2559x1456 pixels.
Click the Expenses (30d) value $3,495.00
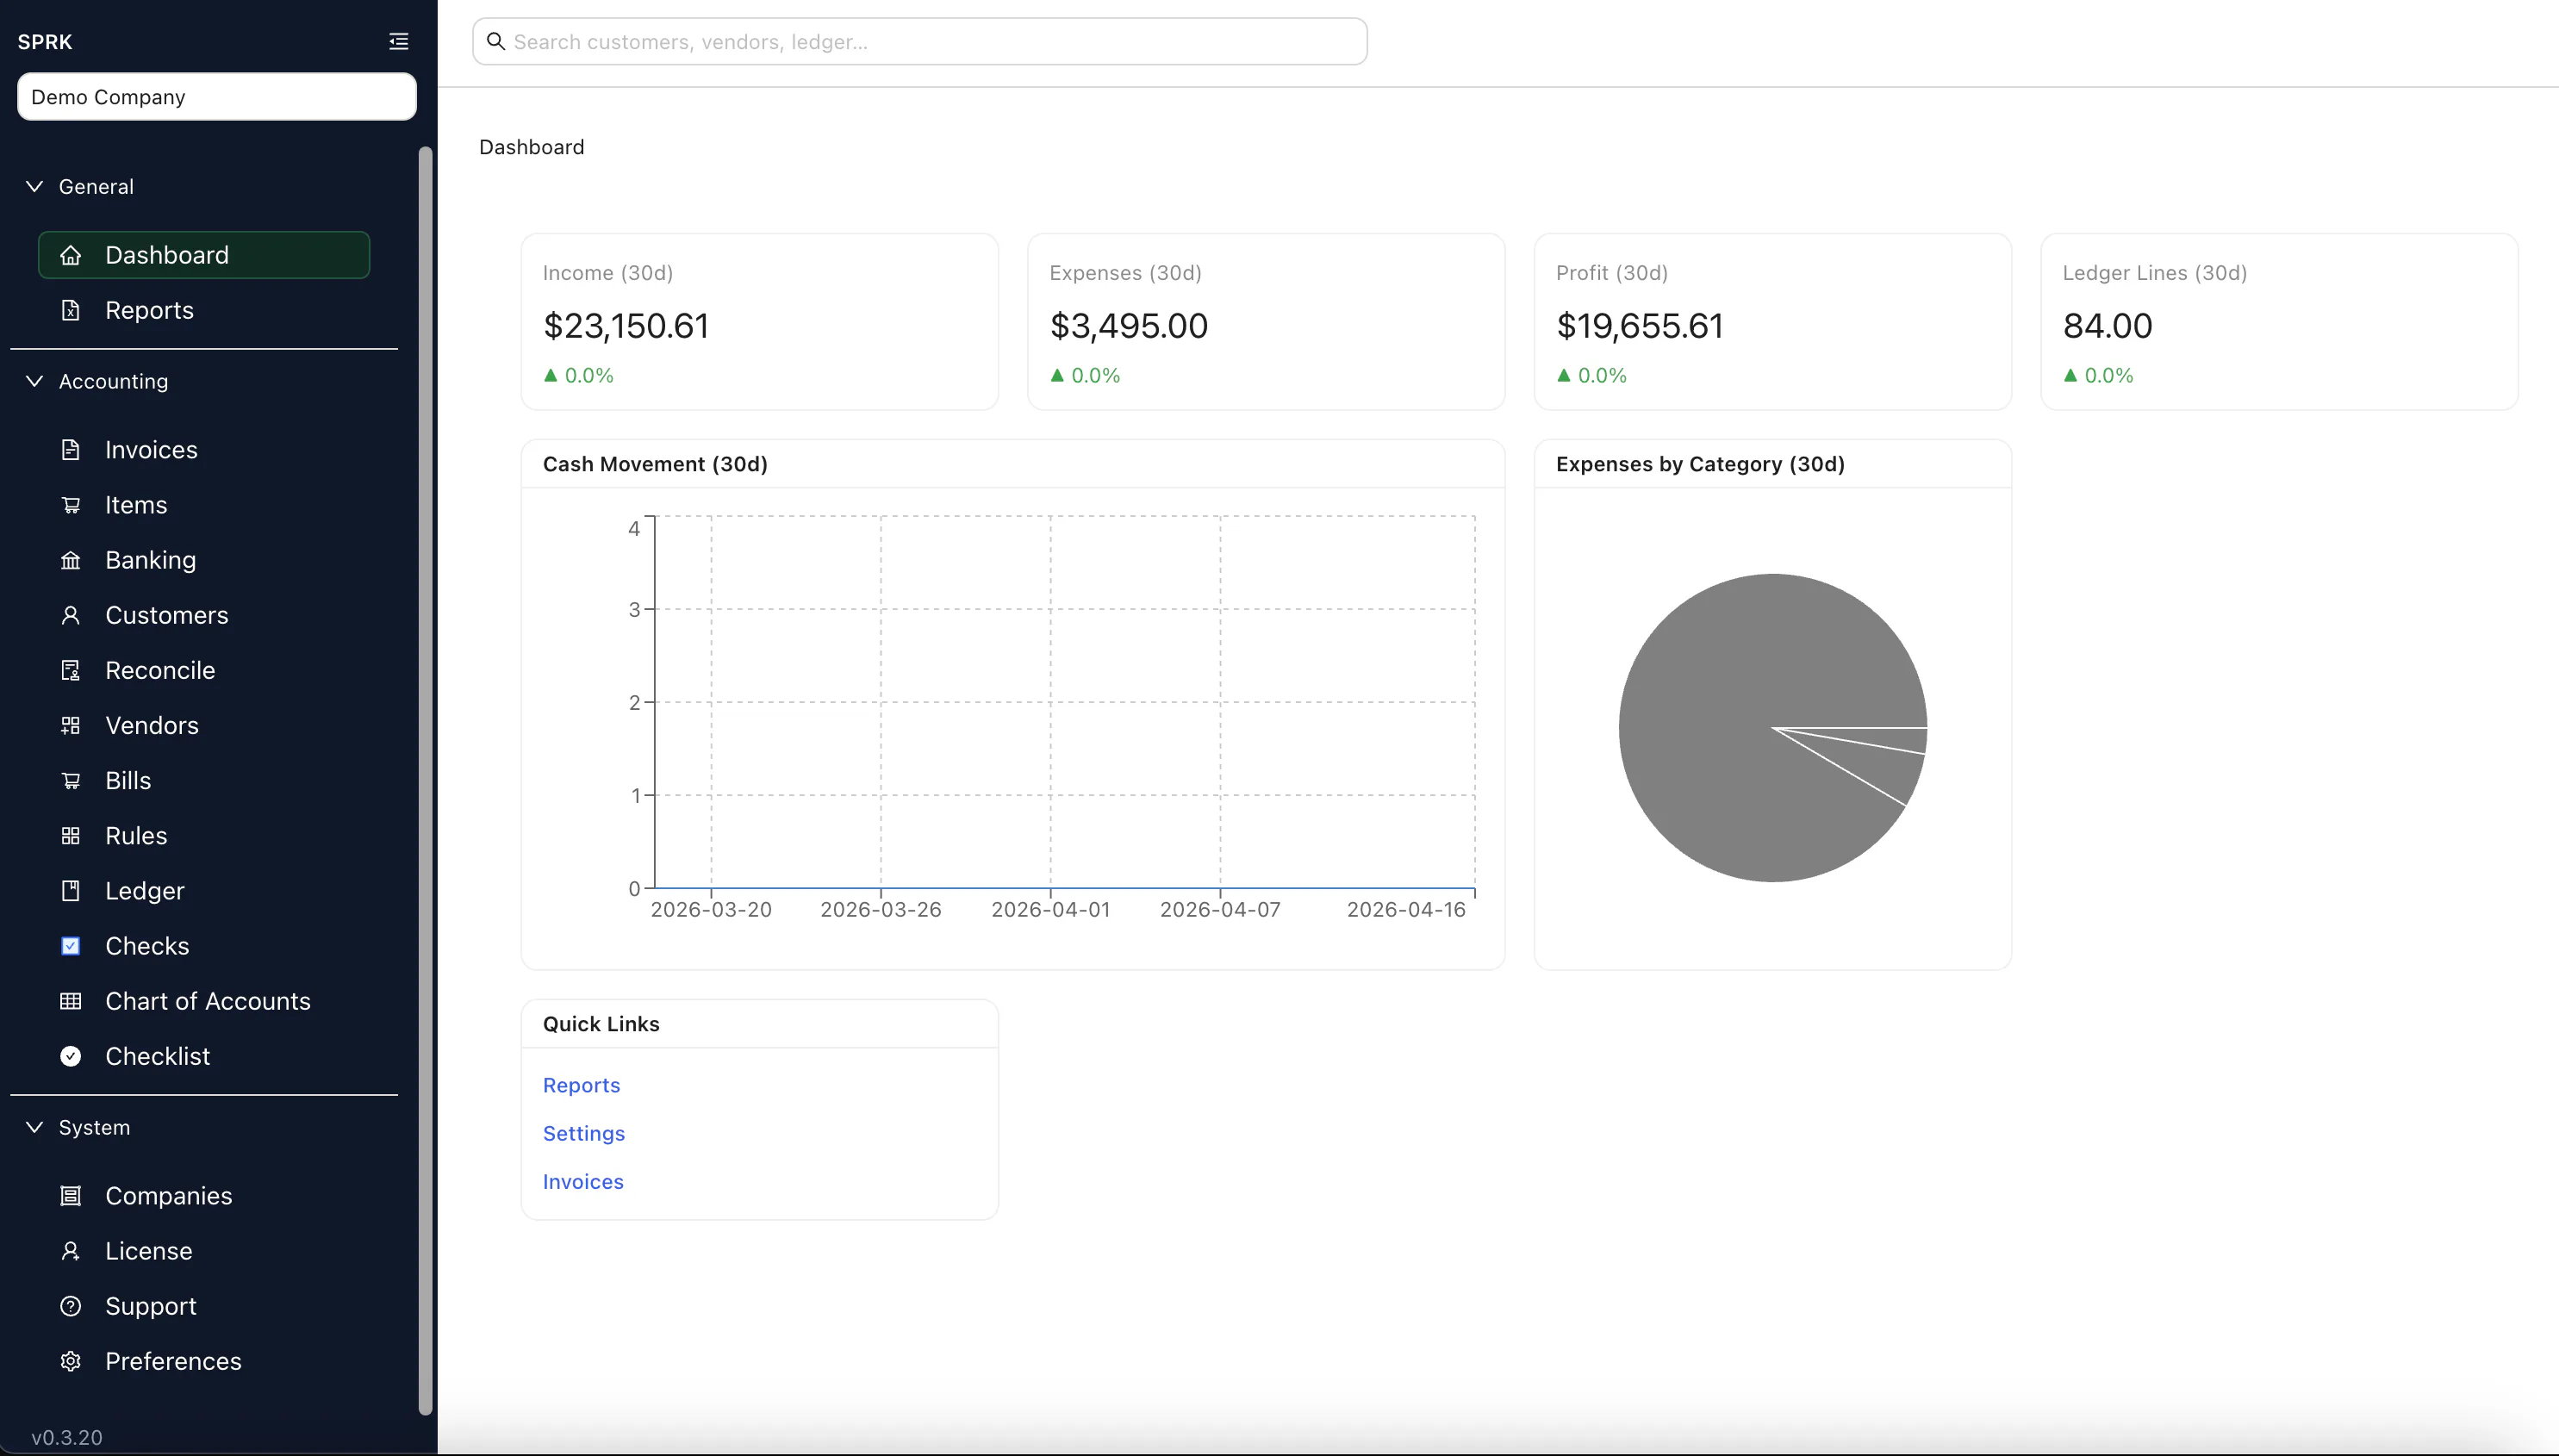pyautogui.click(x=1128, y=326)
